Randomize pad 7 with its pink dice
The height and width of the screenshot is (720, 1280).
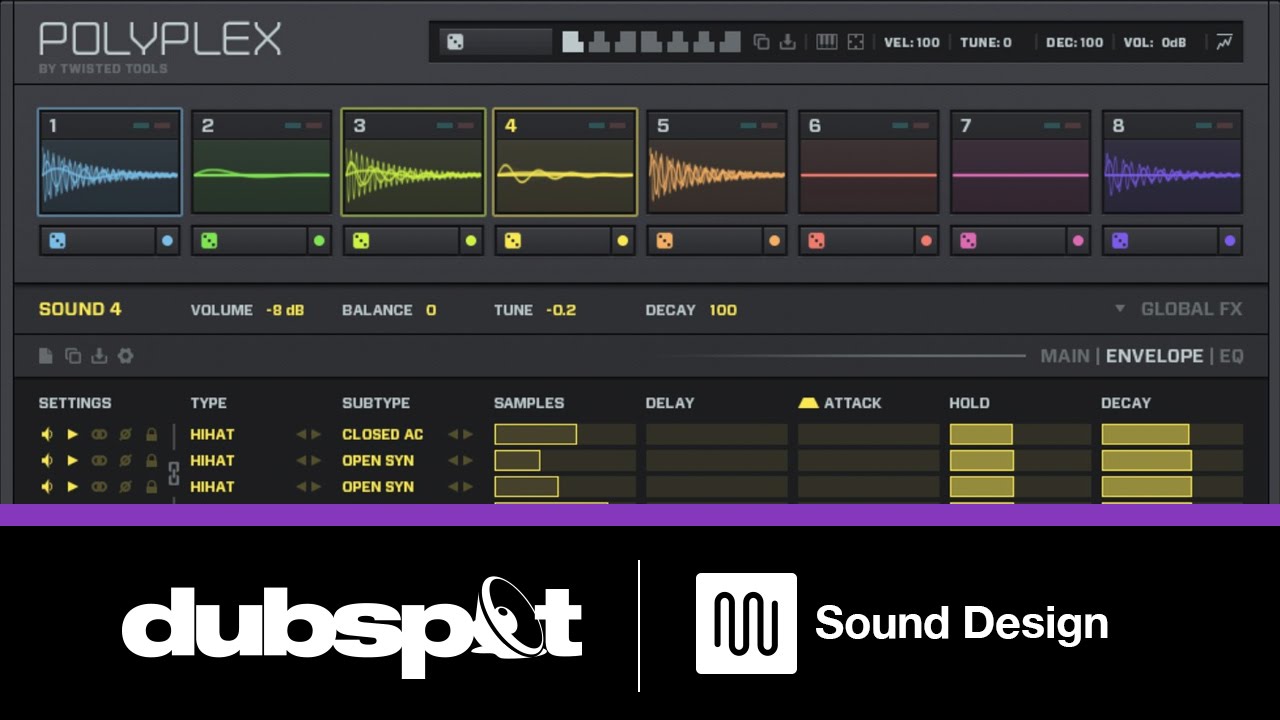pyautogui.click(x=969, y=241)
